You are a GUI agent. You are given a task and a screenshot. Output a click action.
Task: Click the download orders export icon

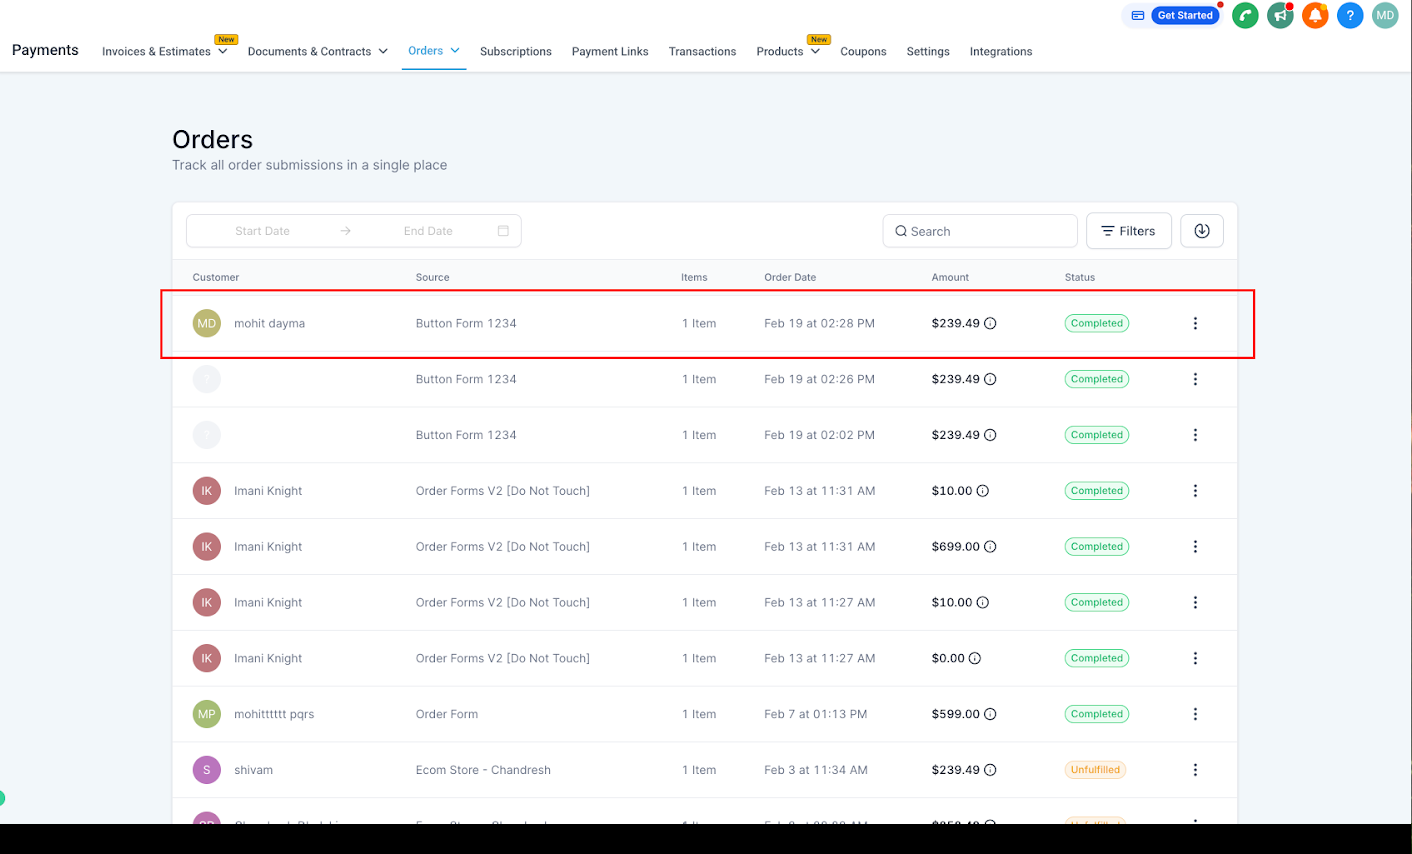(1202, 231)
